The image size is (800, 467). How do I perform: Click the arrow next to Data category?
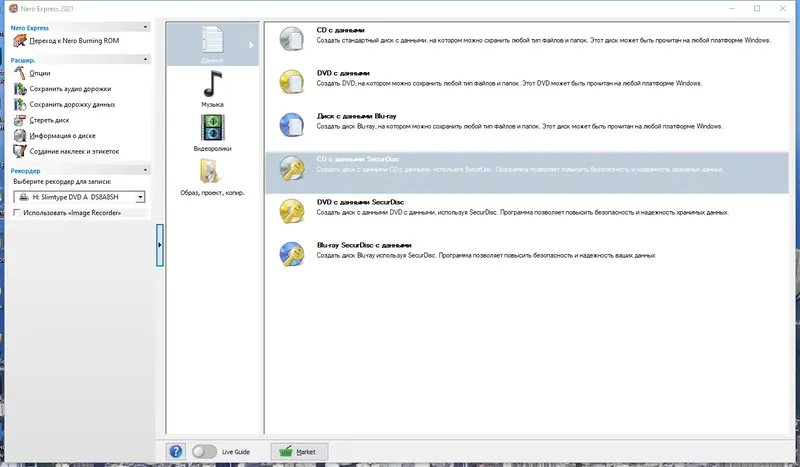click(251, 45)
